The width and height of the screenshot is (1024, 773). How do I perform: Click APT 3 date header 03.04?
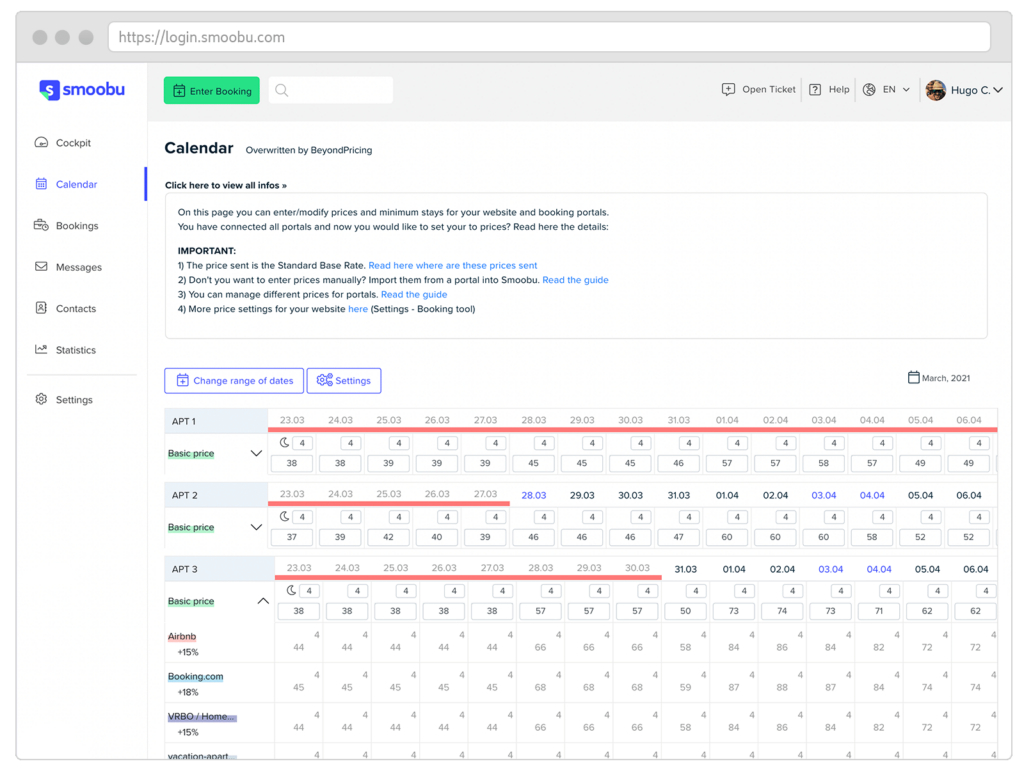coord(831,569)
